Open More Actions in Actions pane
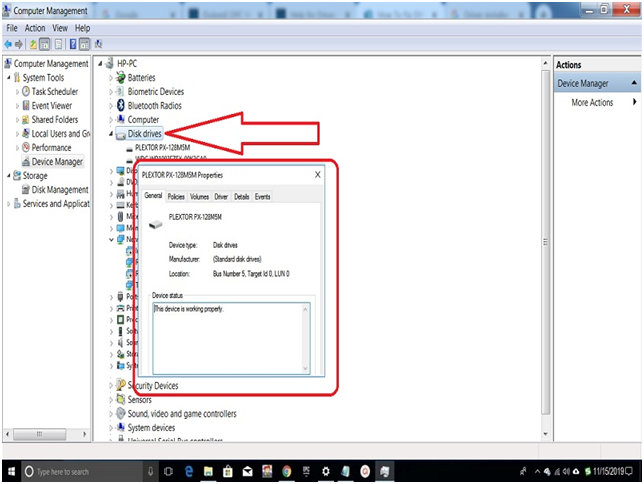644x484 pixels. click(592, 102)
